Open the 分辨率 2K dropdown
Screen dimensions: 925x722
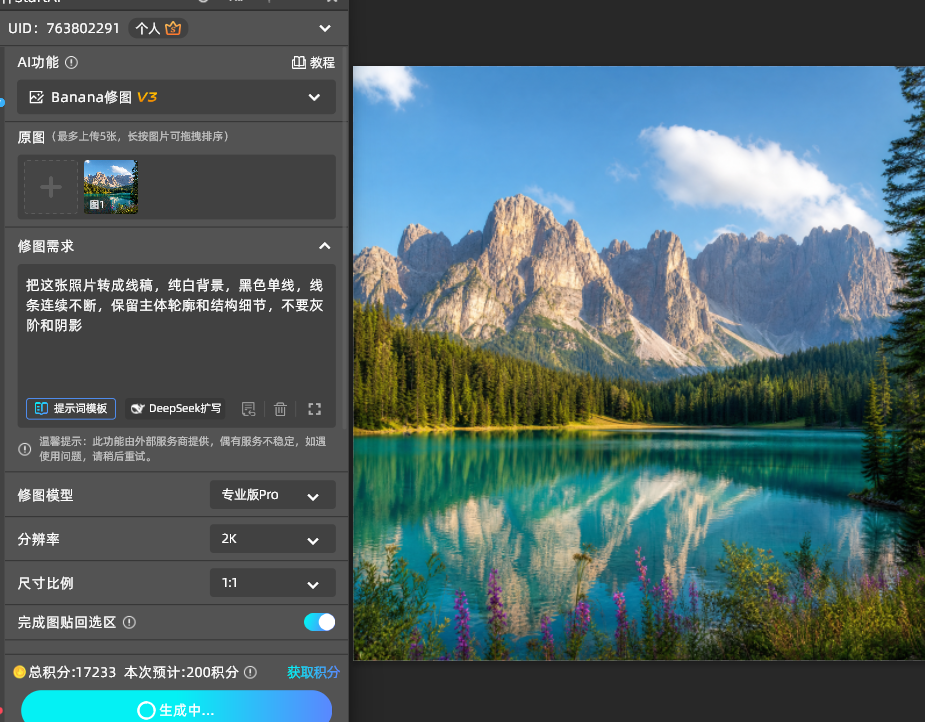[273, 539]
